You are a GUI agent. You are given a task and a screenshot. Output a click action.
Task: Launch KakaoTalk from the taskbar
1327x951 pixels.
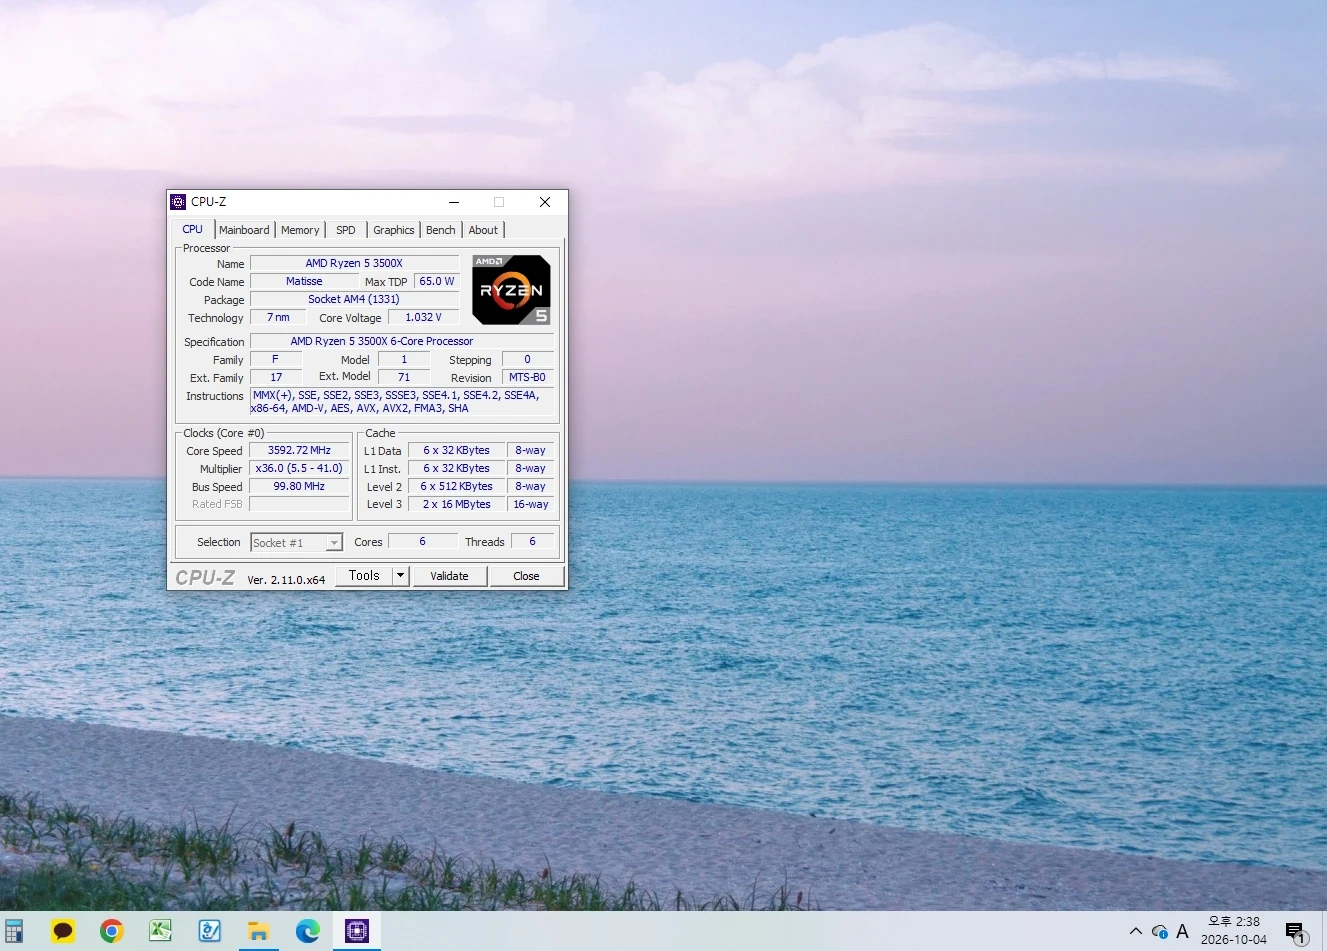tap(63, 931)
